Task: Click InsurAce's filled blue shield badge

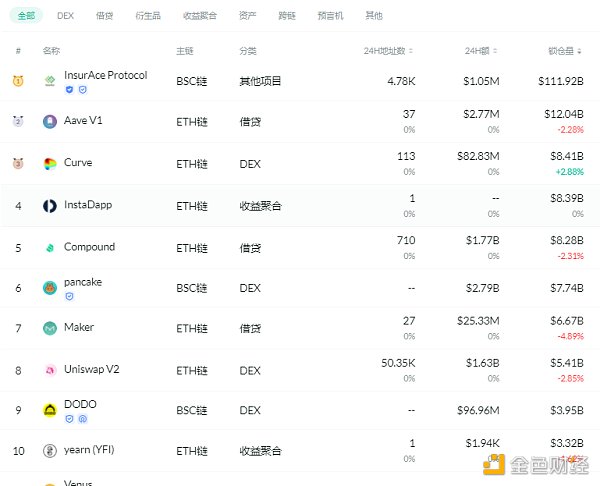Action: [x=69, y=90]
